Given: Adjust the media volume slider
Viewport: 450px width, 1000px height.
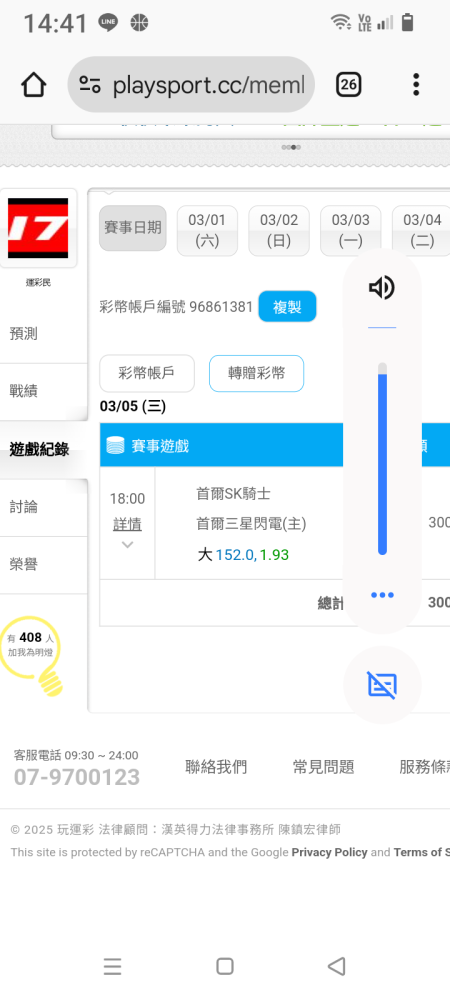Looking at the screenshot, I should click(382, 459).
